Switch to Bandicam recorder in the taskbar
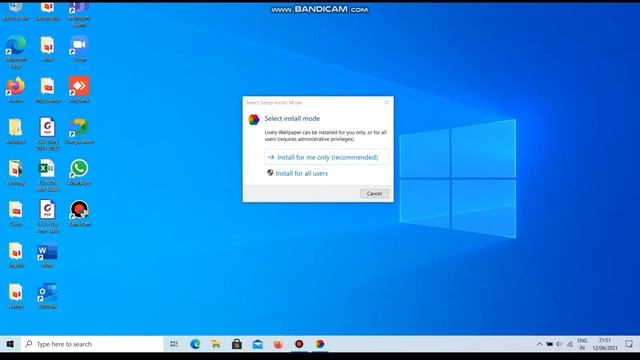Image resolution: width=640 pixels, height=360 pixels. click(299, 344)
